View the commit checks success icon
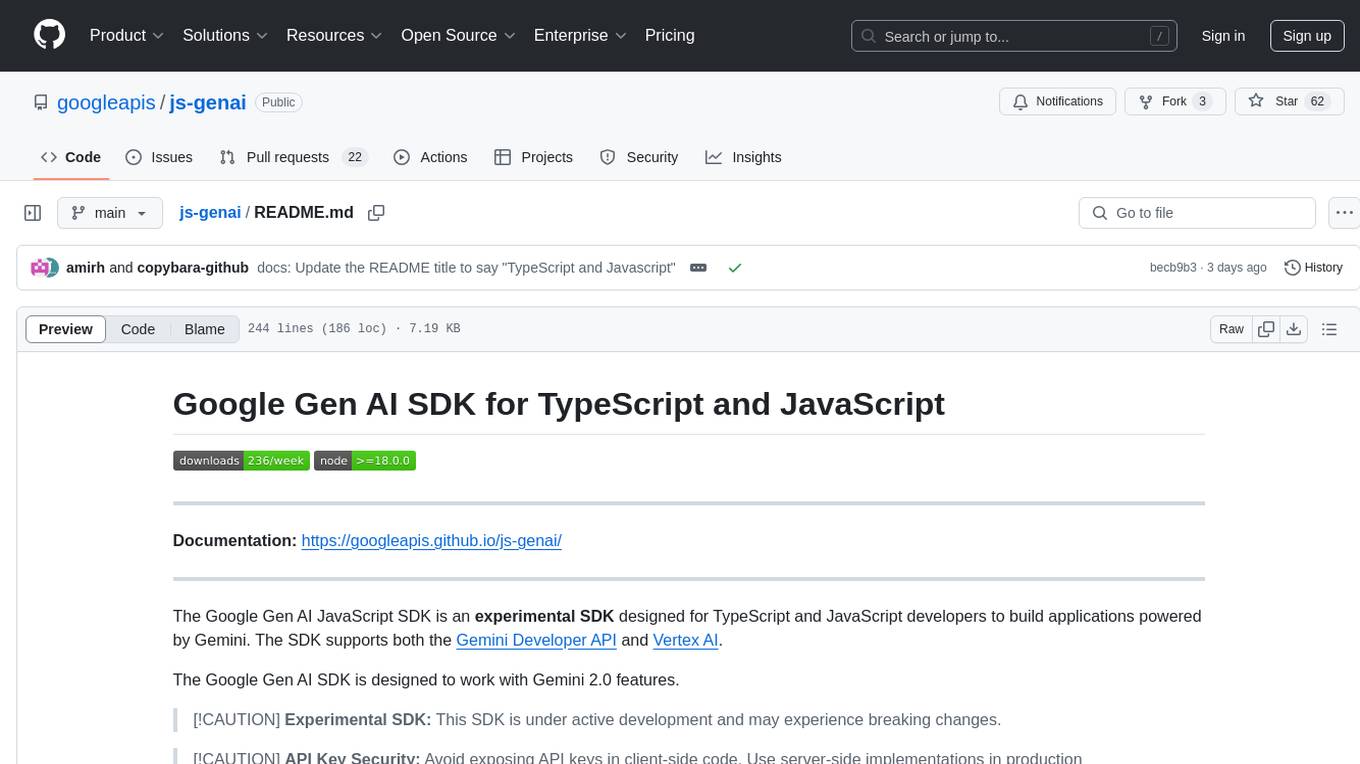This screenshot has width=1360, height=764. point(735,267)
